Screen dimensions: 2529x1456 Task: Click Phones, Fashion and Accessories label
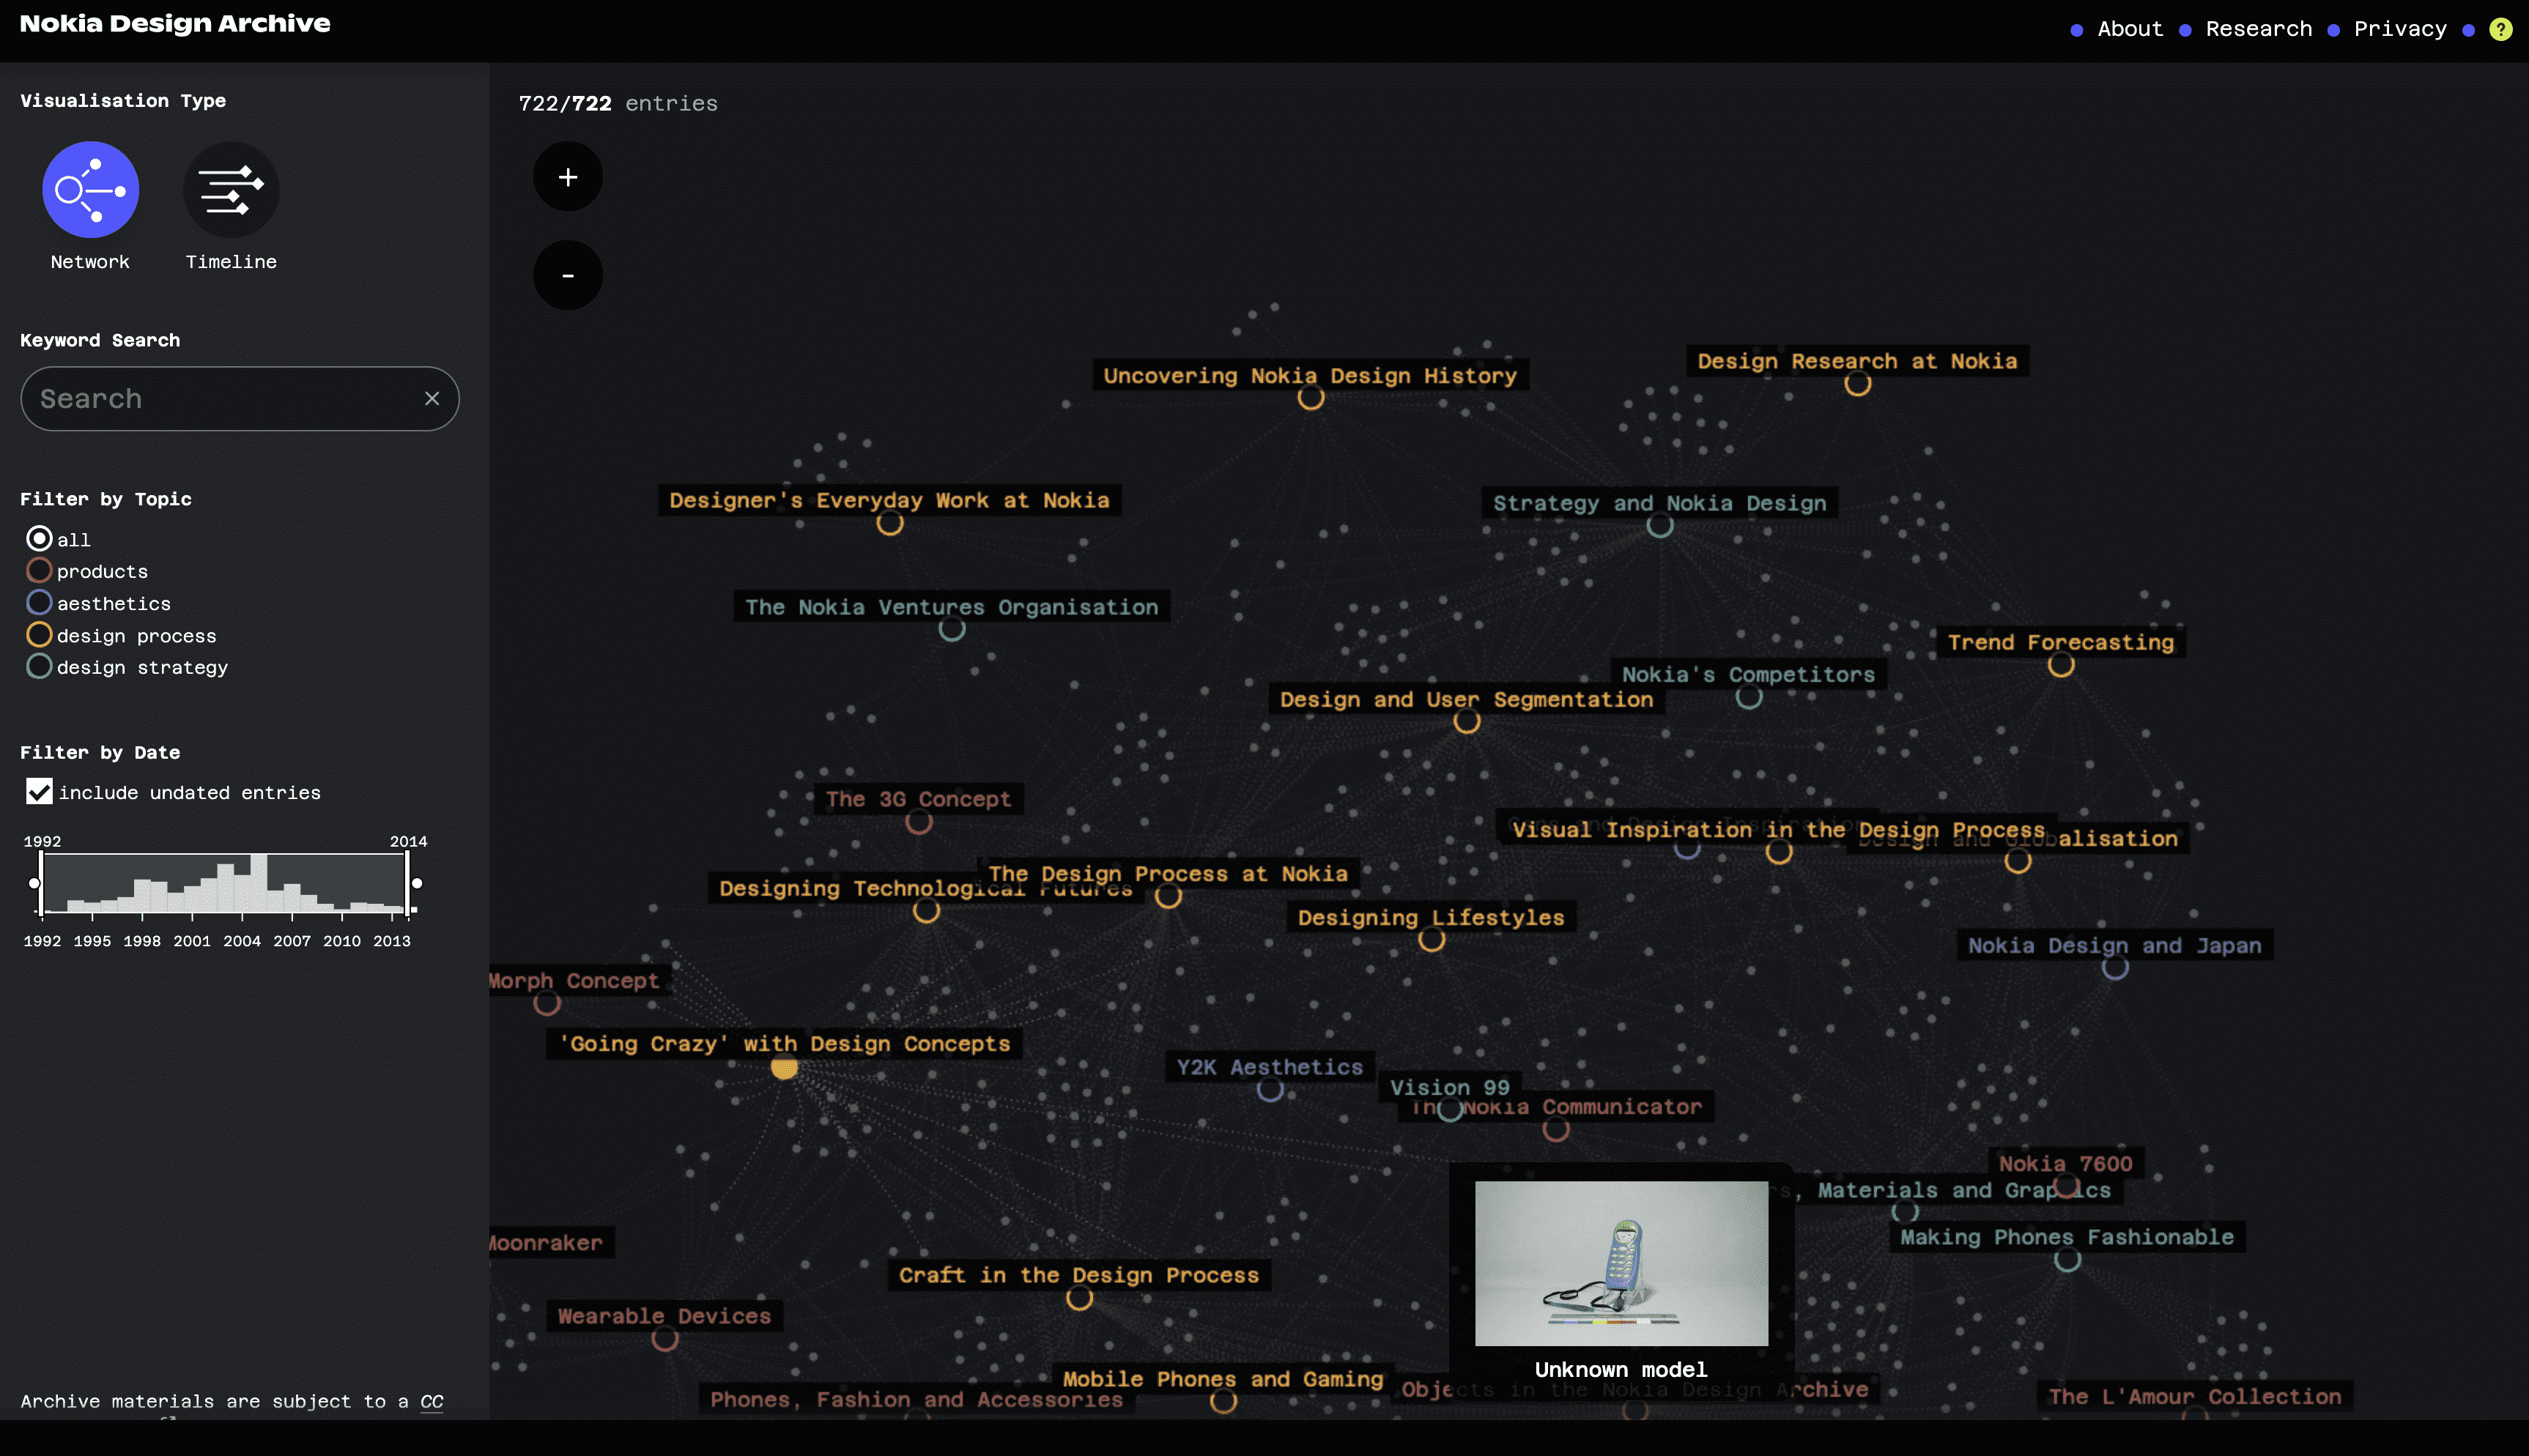click(x=917, y=1399)
